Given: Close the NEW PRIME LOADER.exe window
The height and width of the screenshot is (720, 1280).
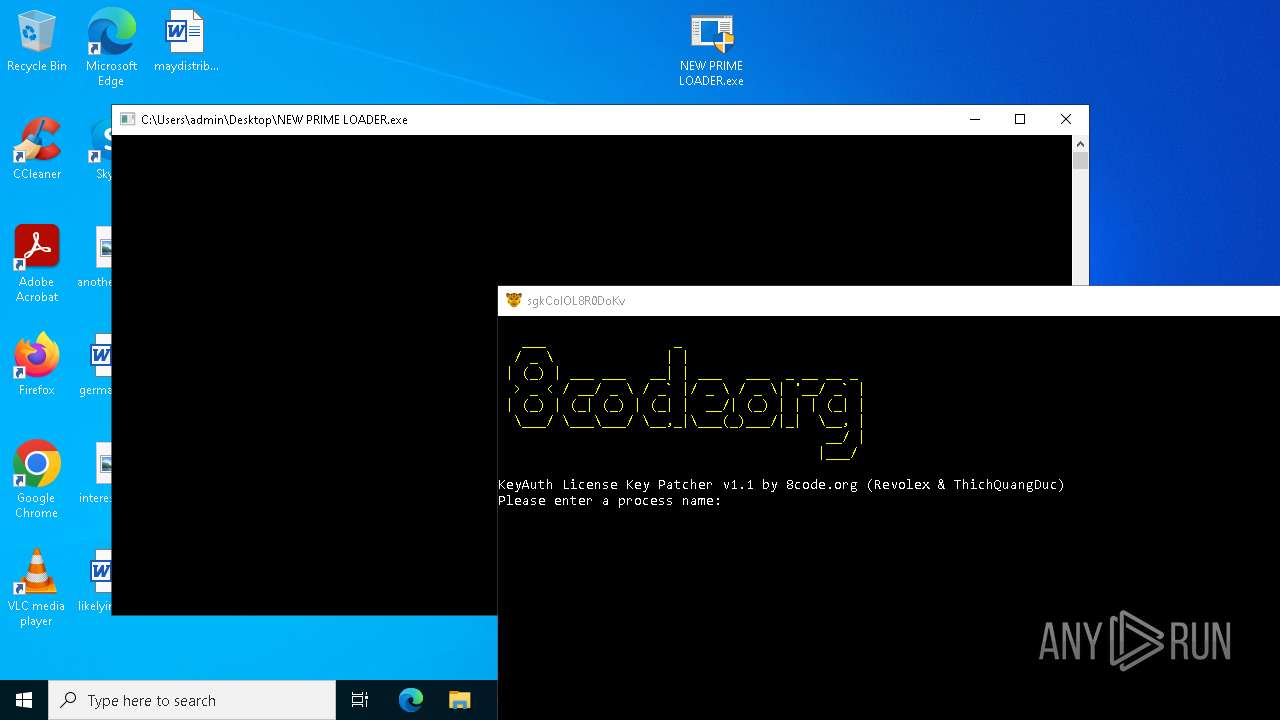Looking at the screenshot, I should (1066, 119).
